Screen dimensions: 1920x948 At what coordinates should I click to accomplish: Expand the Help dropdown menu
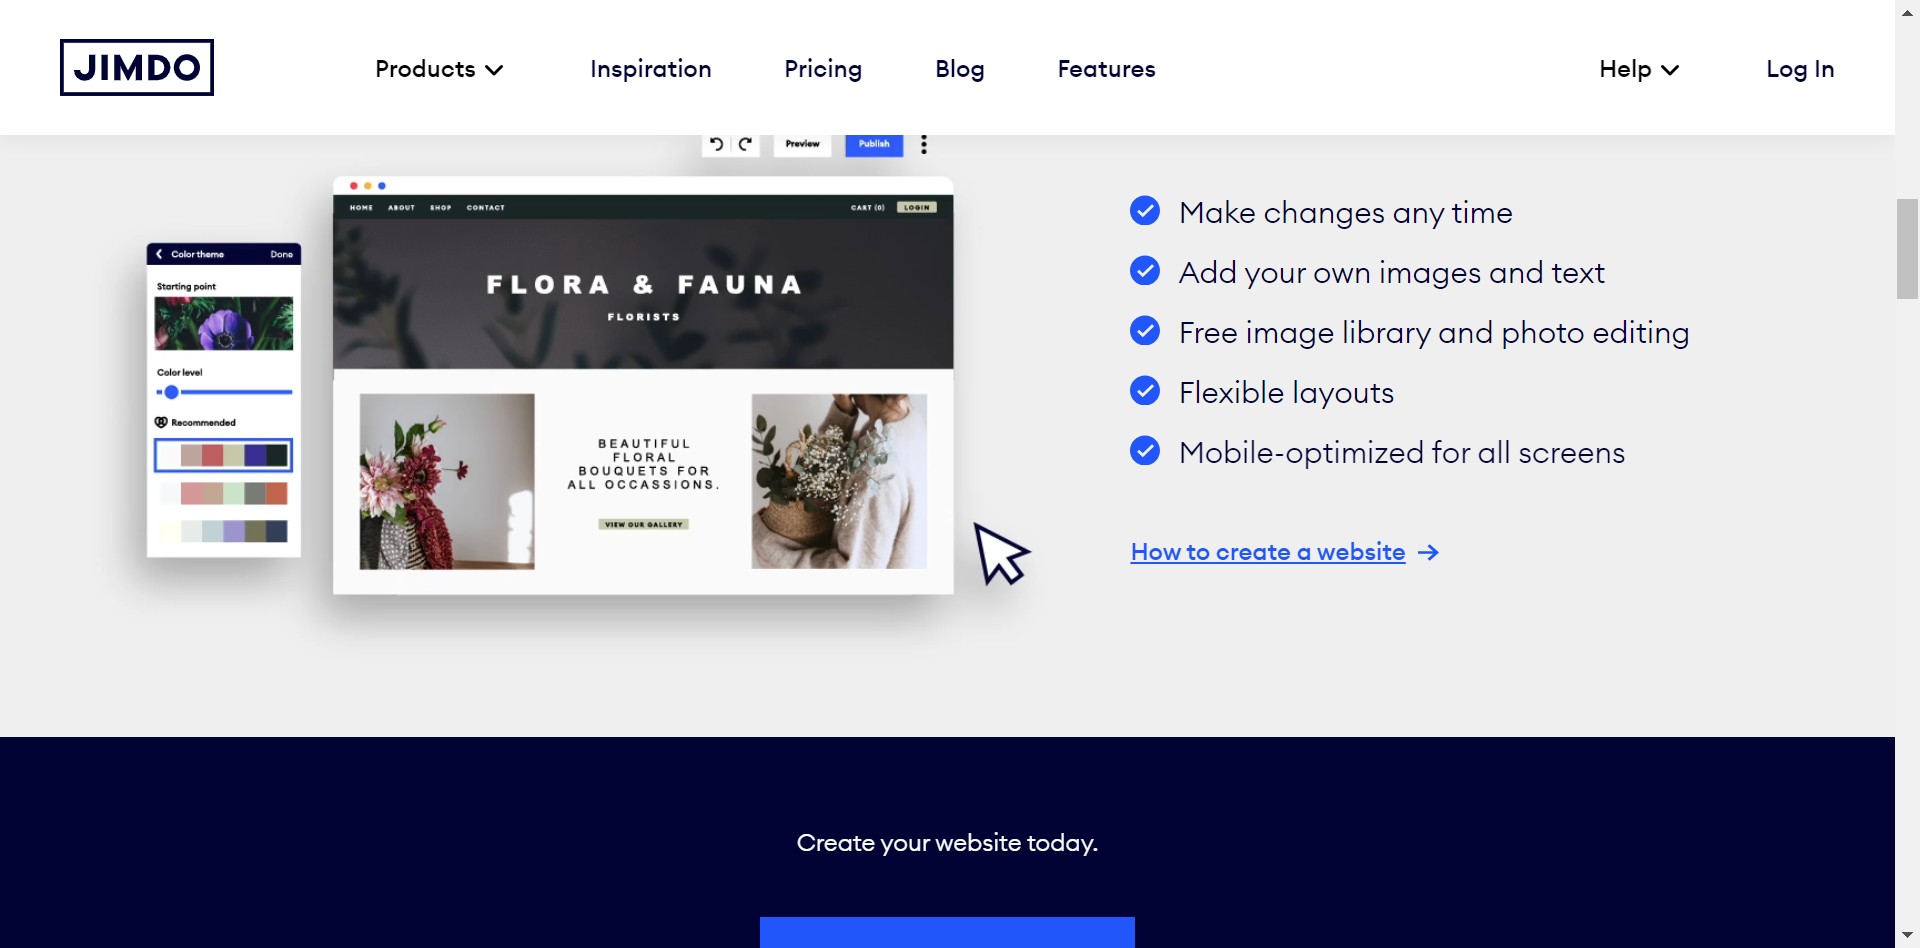pyautogui.click(x=1638, y=69)
